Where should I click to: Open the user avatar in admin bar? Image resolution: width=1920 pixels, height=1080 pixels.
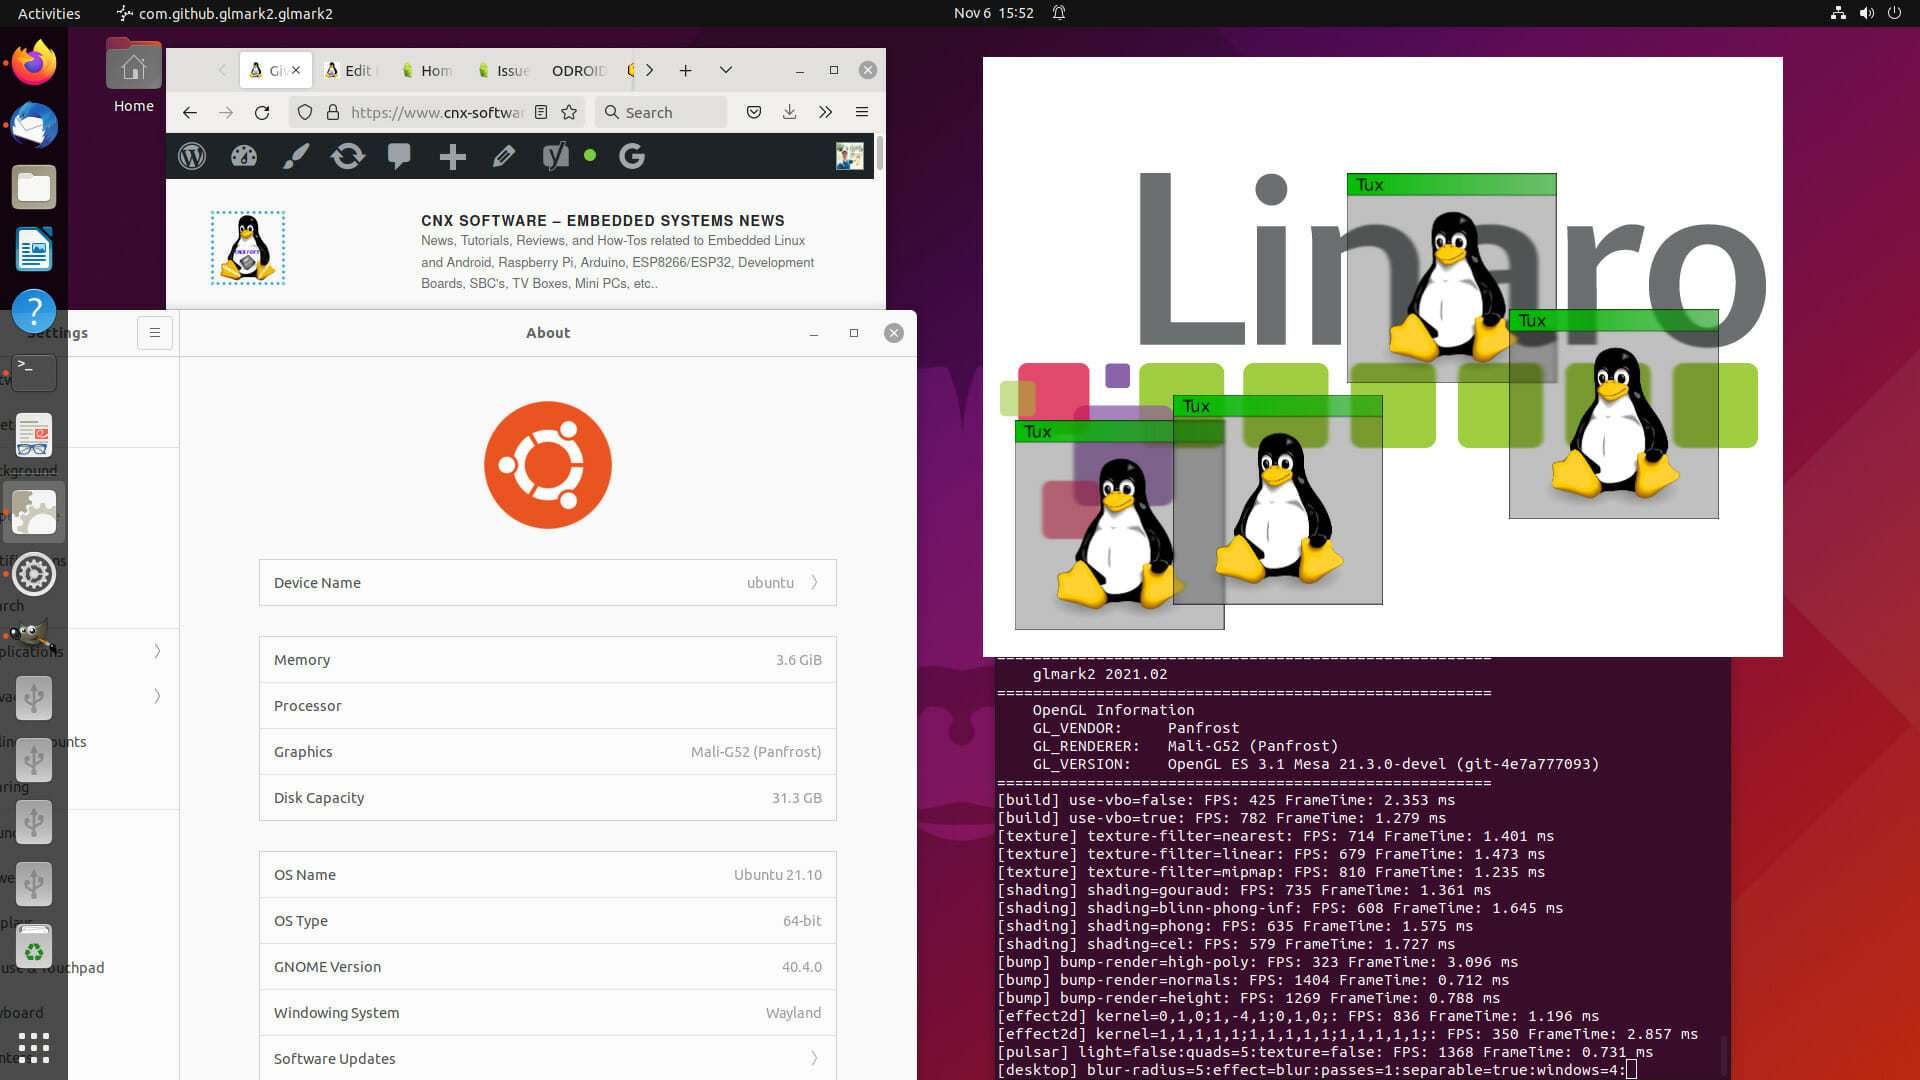click(x=849, y=156)
